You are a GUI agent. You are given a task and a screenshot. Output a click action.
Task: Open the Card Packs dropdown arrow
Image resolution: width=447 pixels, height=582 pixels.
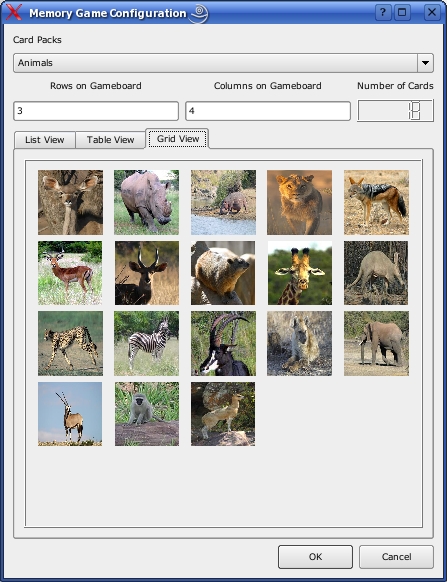click(425, 63)
